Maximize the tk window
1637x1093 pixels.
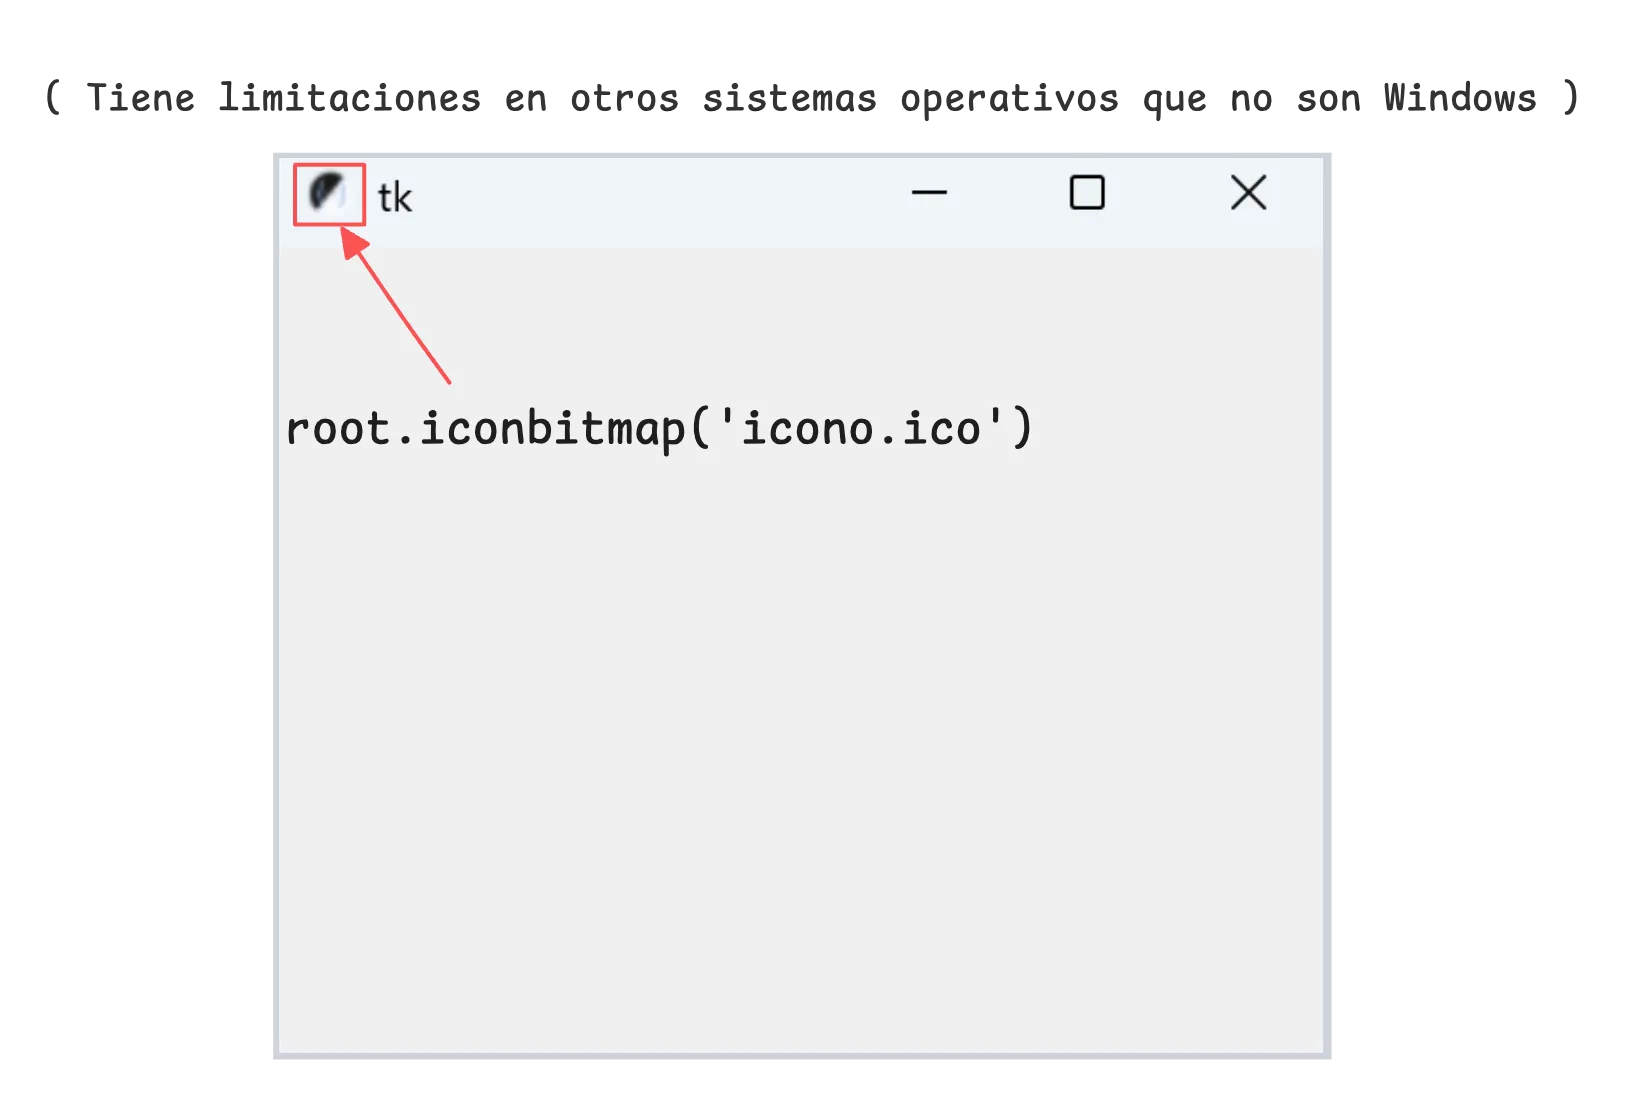tap(1087, 193)
